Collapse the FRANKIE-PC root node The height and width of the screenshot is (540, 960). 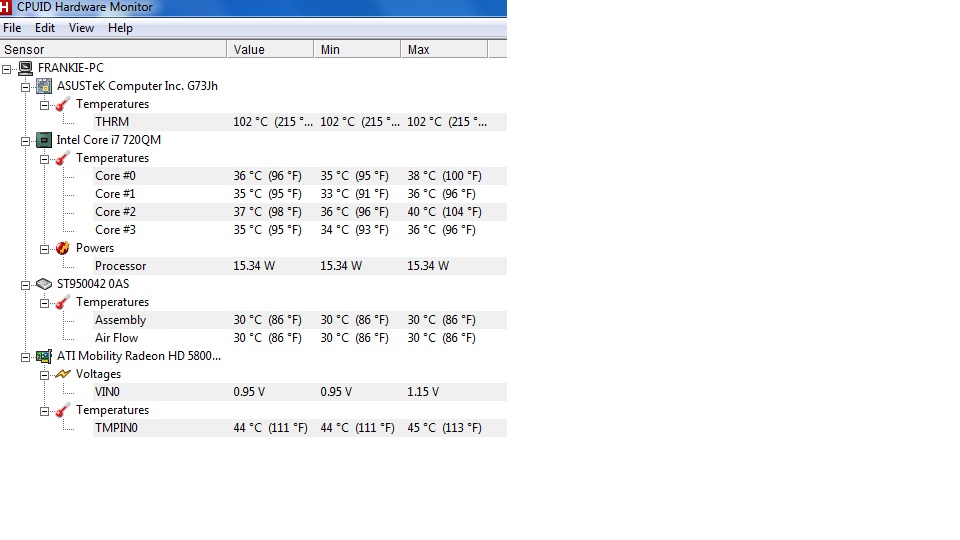(7, 69)
